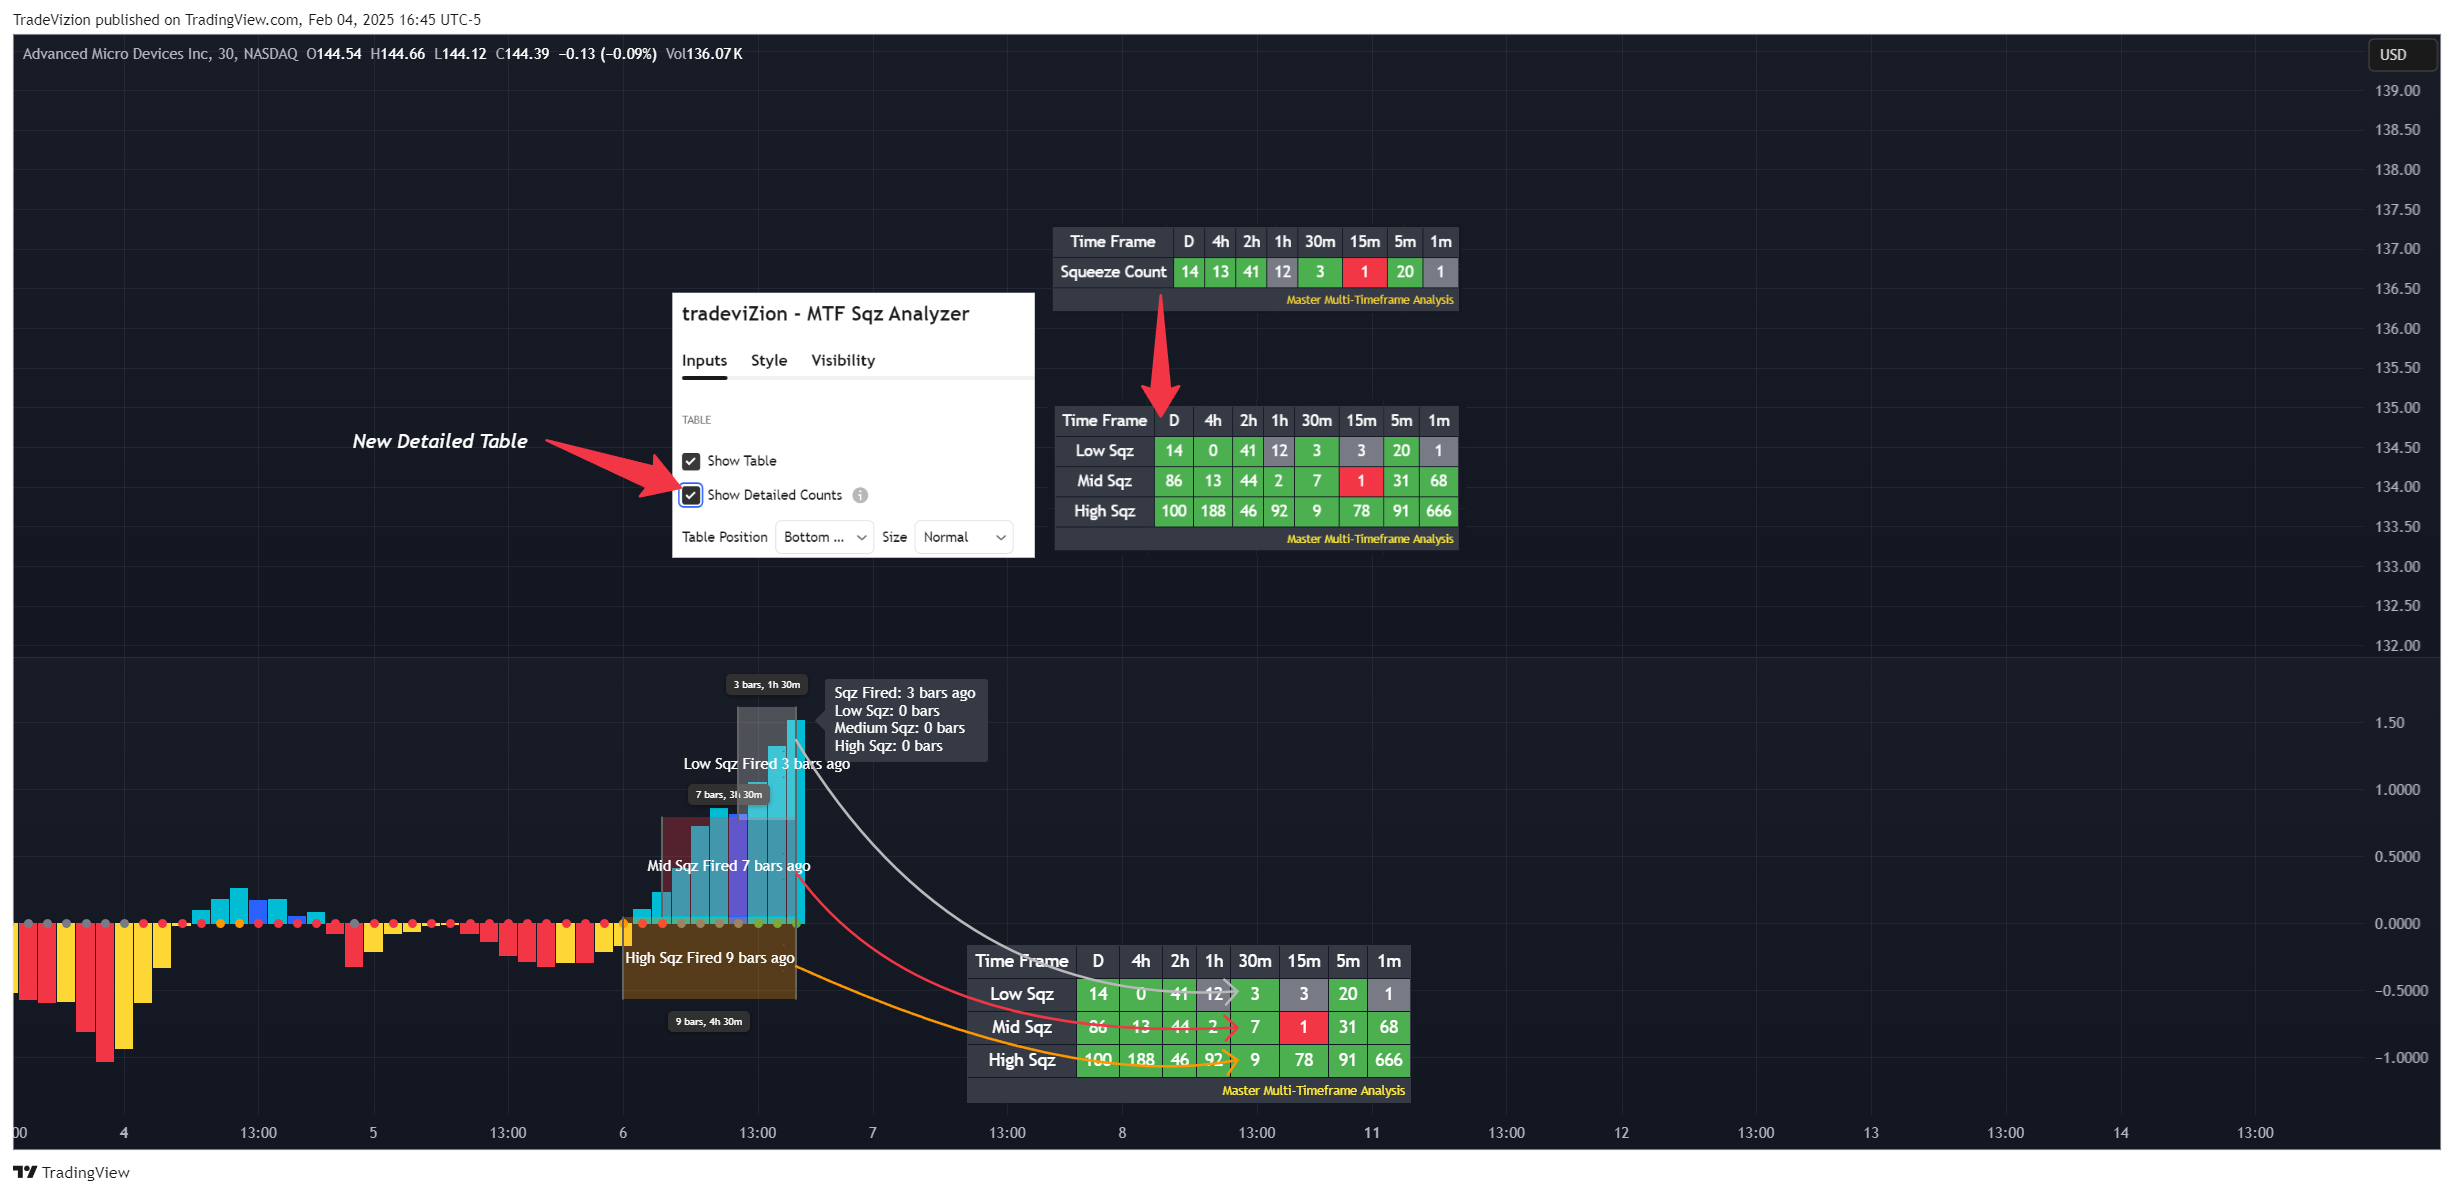Screen dimensions: 2454x1194
Task: Switch to the Style tab
Action: [769, 361]
